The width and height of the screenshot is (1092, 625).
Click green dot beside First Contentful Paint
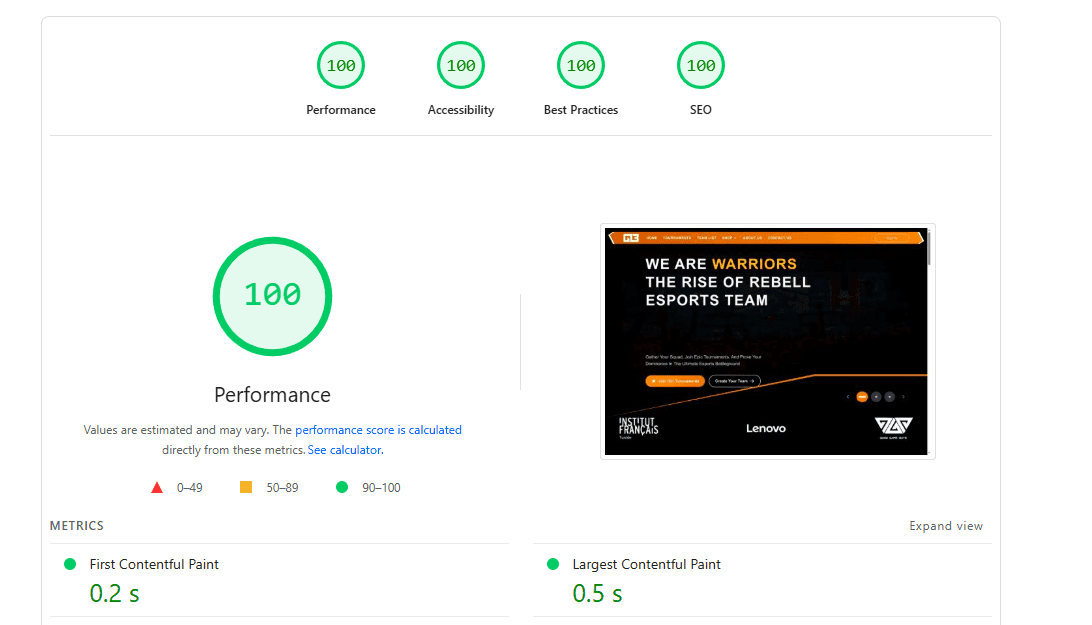70,564
